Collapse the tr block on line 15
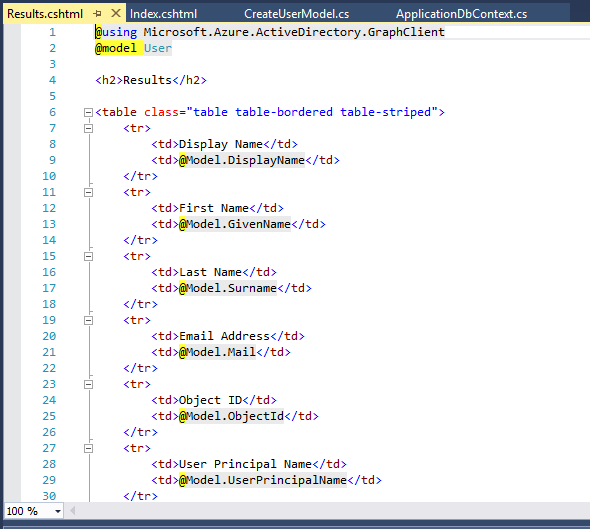Image resolution: width=590 pixels, height=529 pixels. [x=88, y=256]
